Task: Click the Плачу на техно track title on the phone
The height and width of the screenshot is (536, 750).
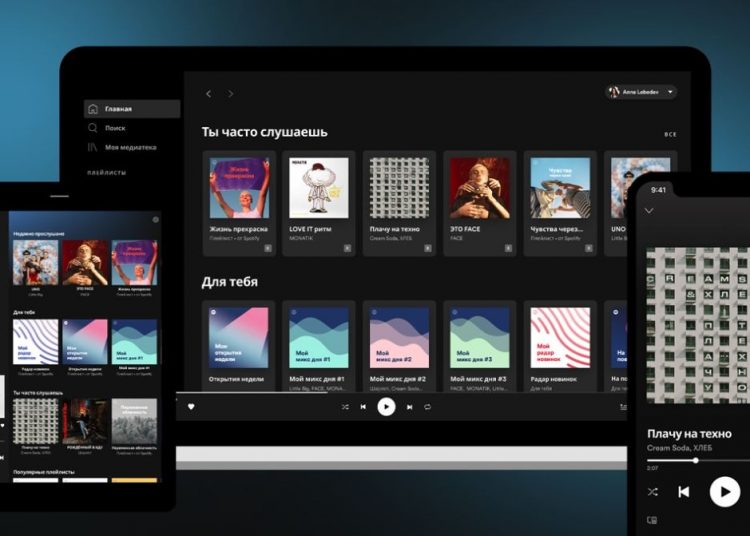Action: click(689, 434)
